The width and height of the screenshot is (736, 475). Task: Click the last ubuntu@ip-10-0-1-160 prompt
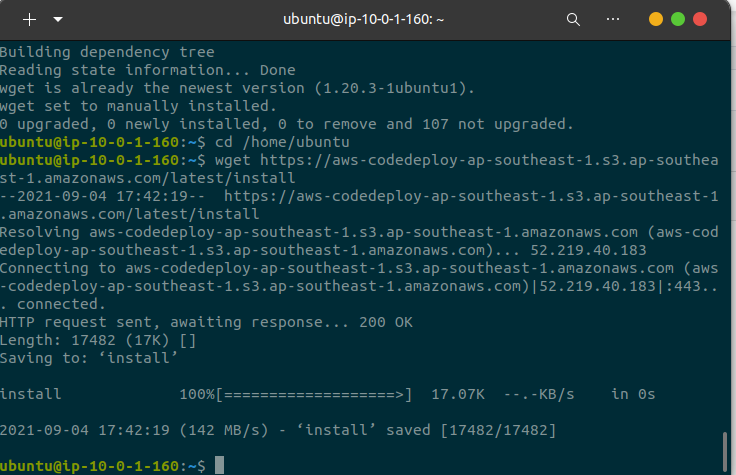103,466
